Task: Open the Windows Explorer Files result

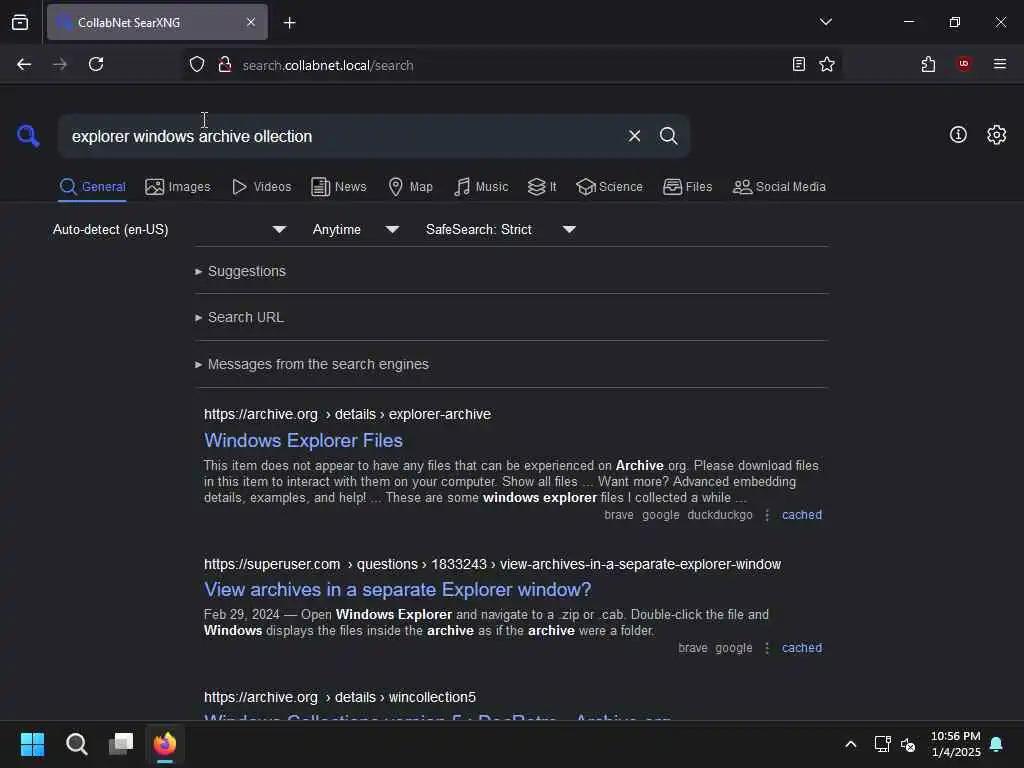Action: click(x=303, y=440)
